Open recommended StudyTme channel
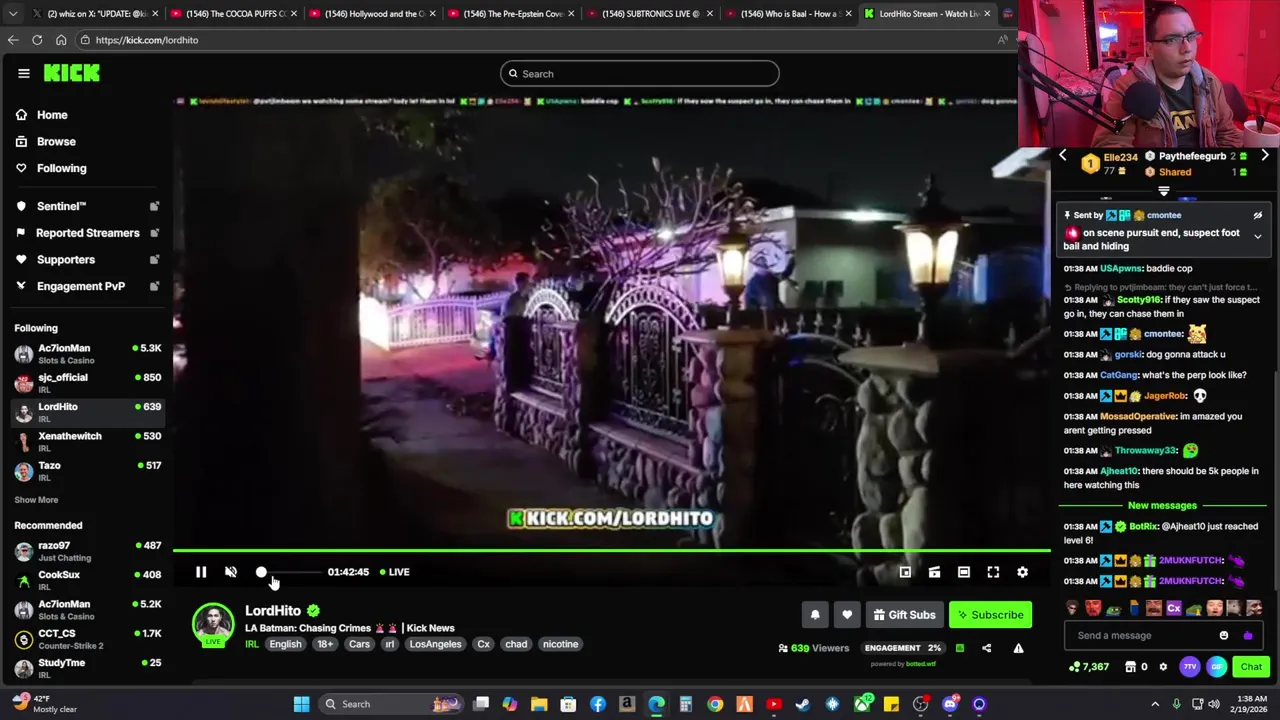The height and width of the screenshot is (720, 1280). [x=88, y=668]
